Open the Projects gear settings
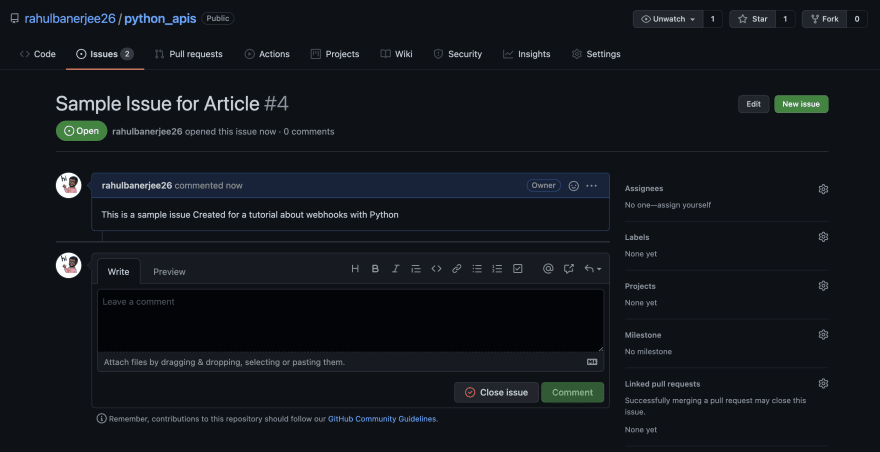The height and width of the screenshot is (452, 880). tap(823, 286)
